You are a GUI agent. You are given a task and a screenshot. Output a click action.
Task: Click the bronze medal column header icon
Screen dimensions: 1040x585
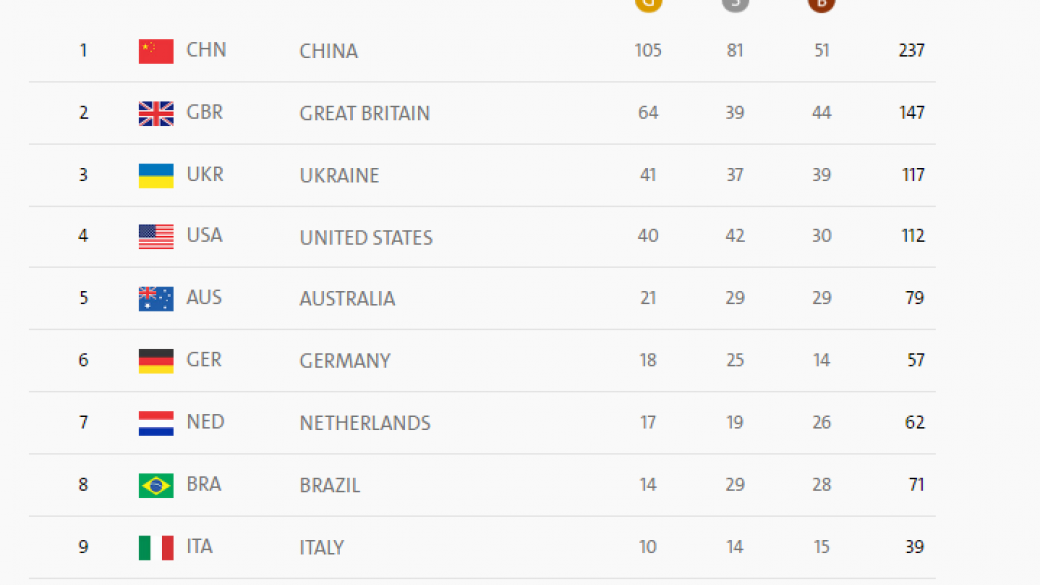(821, 4)
